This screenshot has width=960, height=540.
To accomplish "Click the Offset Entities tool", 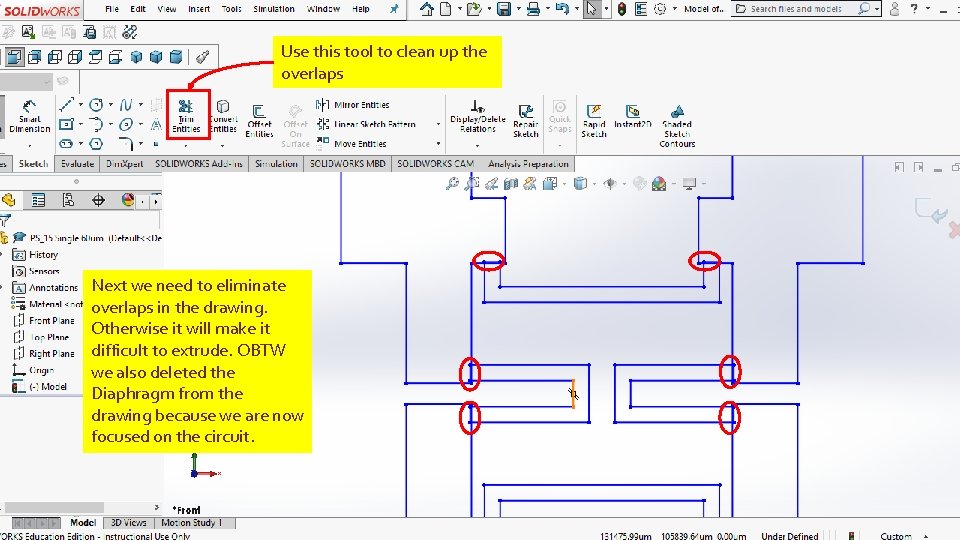I will pos(259,121).
